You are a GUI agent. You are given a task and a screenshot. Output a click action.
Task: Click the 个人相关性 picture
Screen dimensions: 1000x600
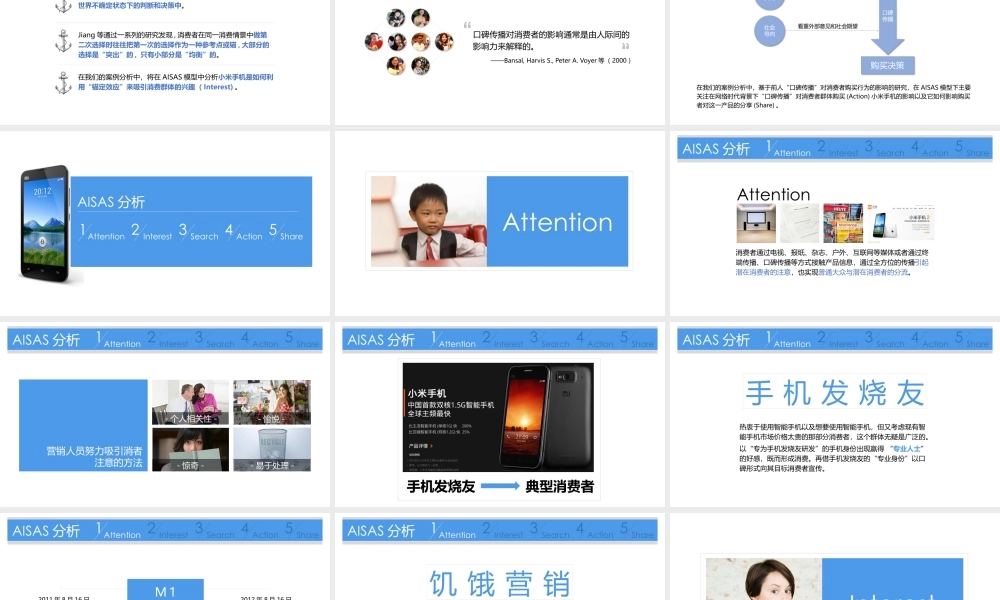click(190, 402)
